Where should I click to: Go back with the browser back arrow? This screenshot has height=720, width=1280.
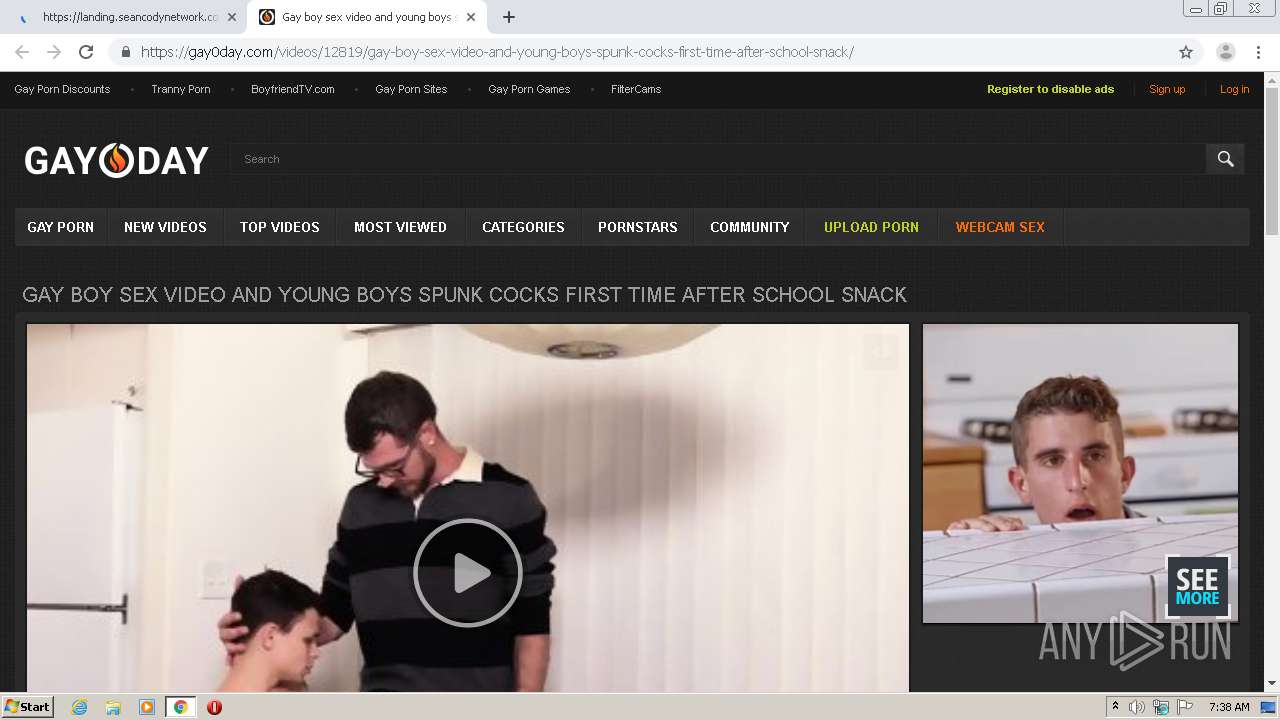tap(22, 52)
